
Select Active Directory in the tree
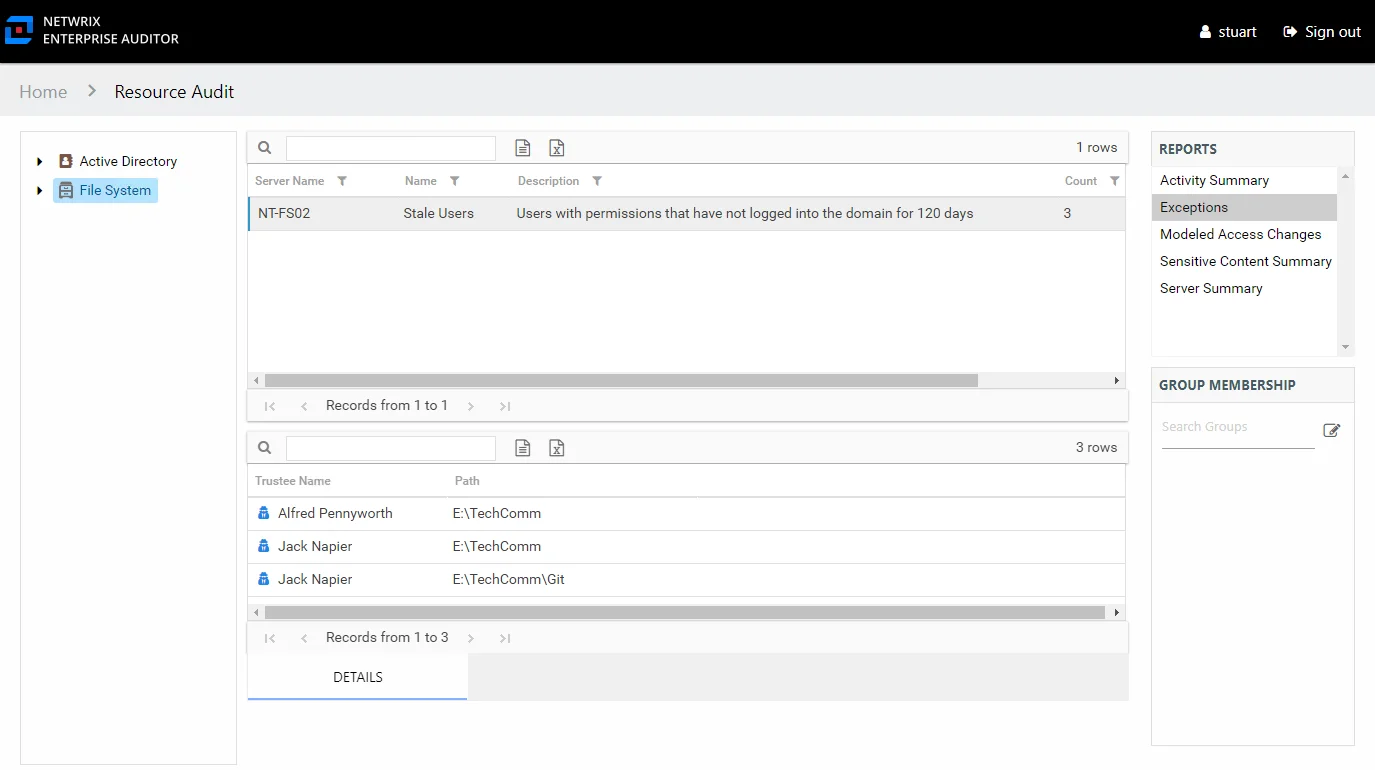click(118, 161)
